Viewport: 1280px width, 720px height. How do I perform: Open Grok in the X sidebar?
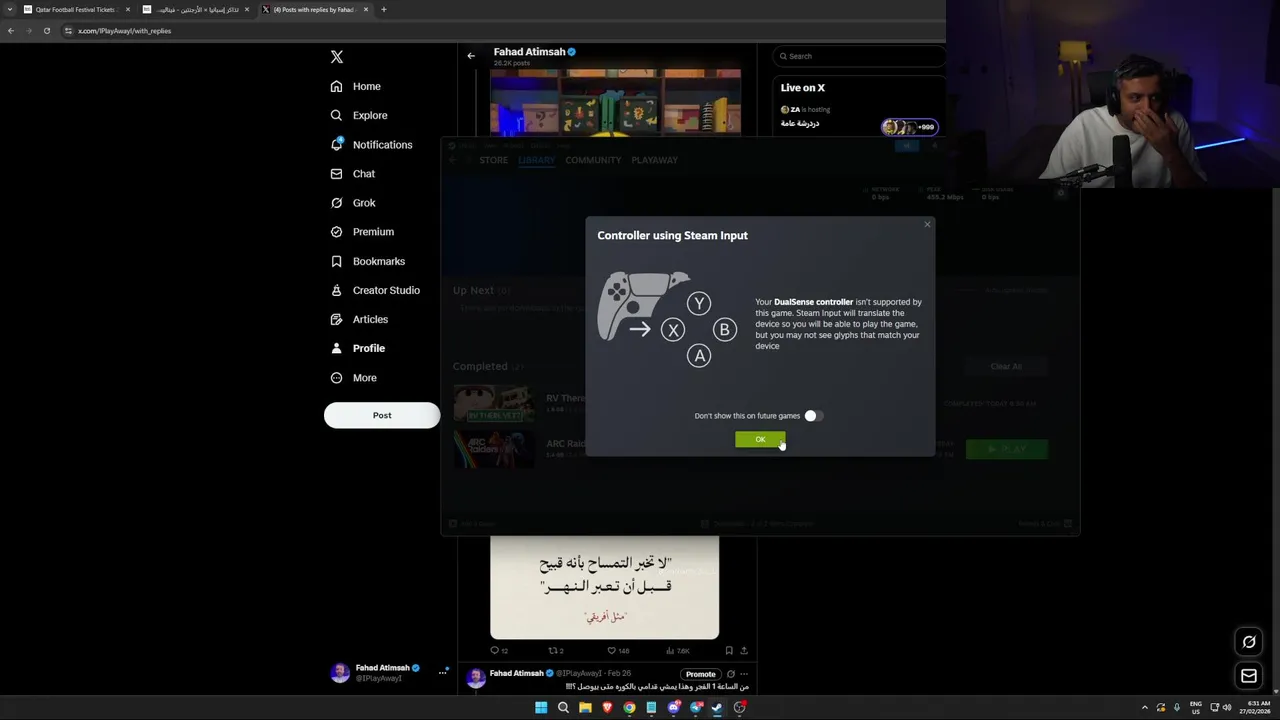(353, 203)
